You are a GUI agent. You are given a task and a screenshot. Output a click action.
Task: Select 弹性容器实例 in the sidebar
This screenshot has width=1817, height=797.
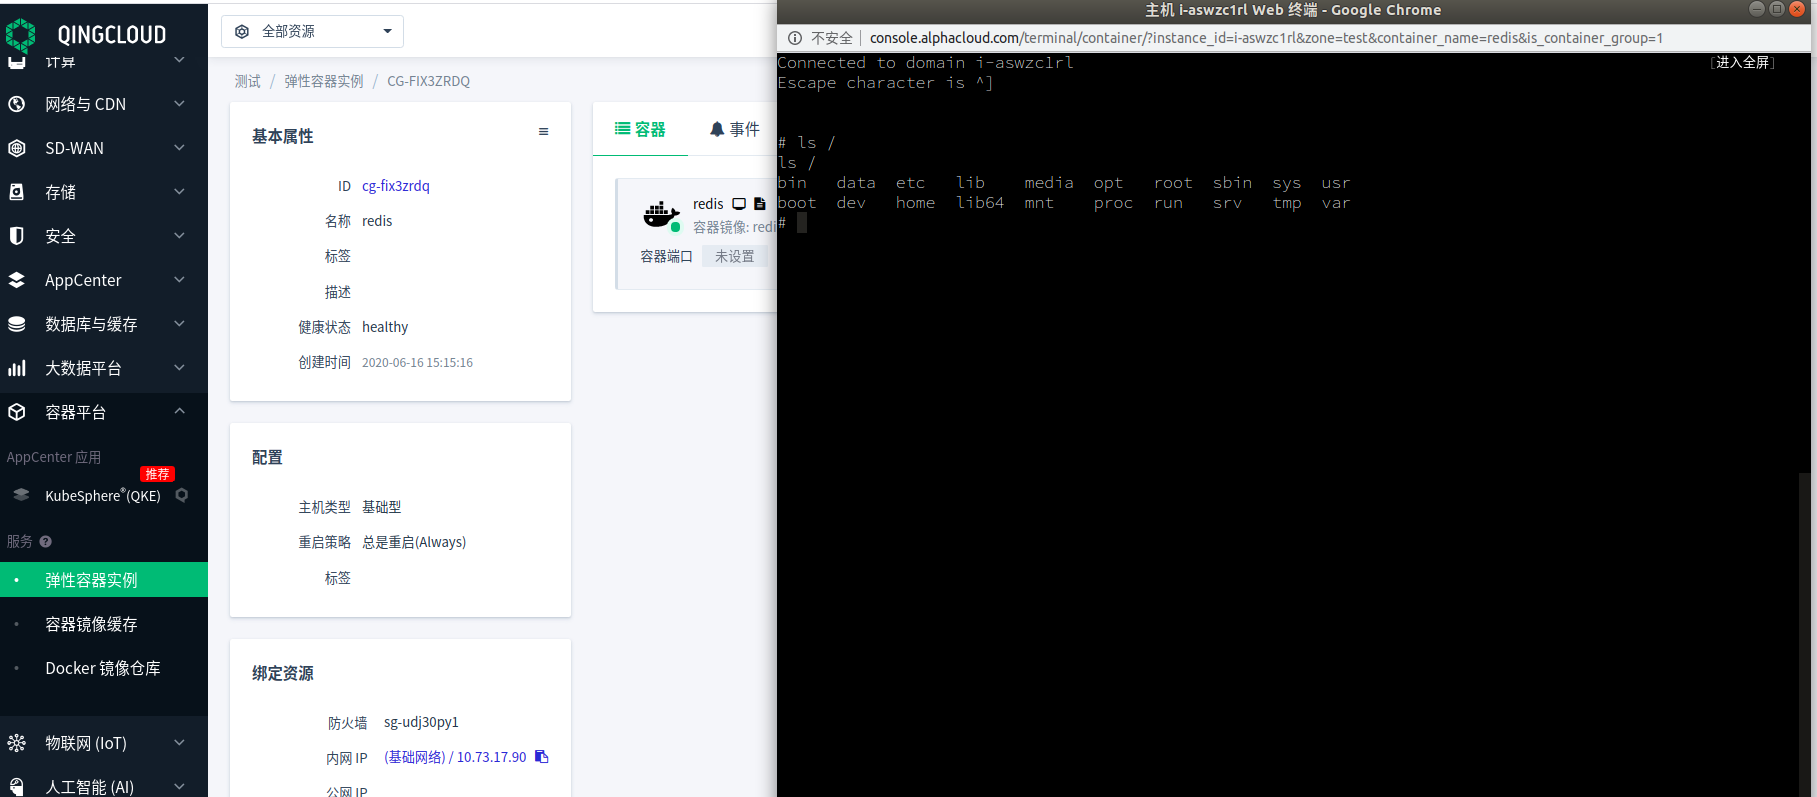(104, 580)
